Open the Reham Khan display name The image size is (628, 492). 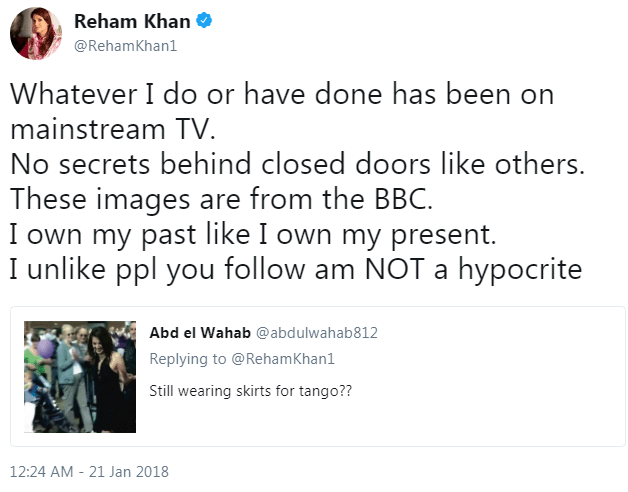point(132,22)
